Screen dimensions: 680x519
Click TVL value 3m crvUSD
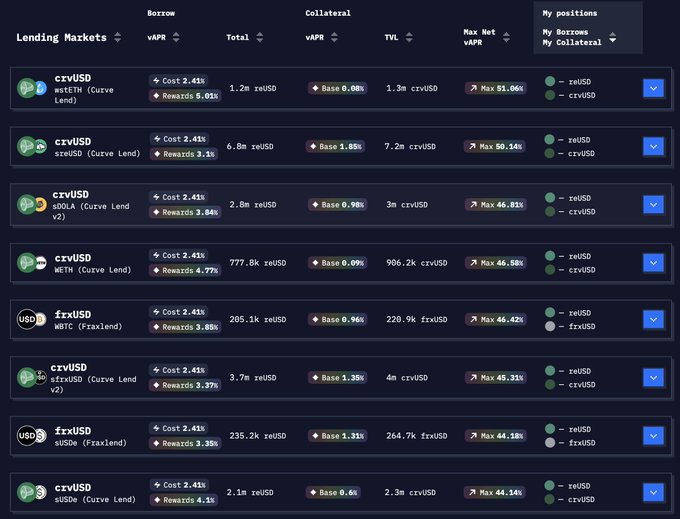407,205
